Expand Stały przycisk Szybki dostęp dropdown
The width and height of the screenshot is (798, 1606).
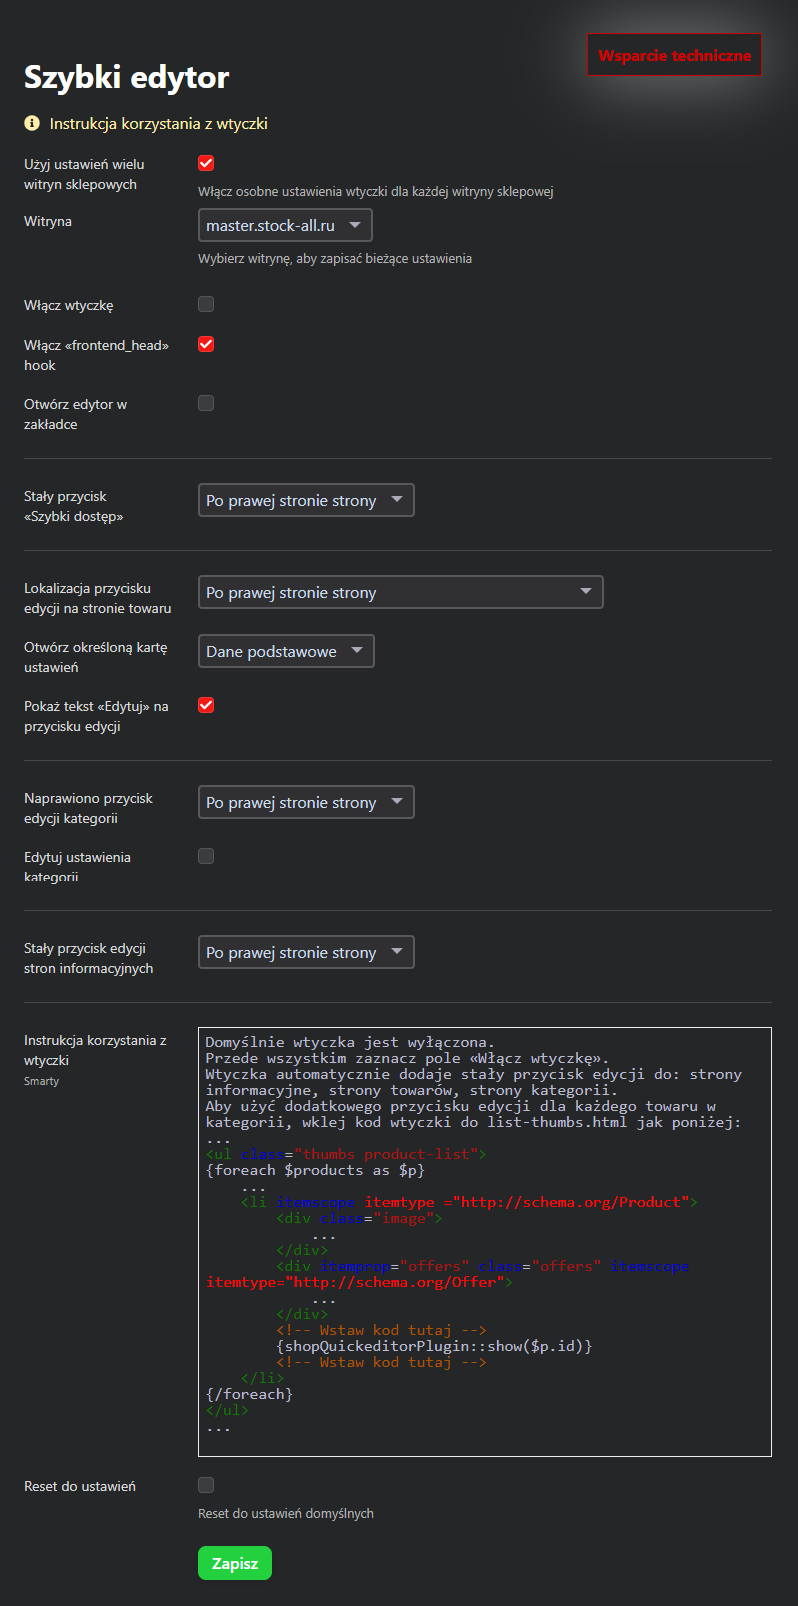(x=306, y=501)
